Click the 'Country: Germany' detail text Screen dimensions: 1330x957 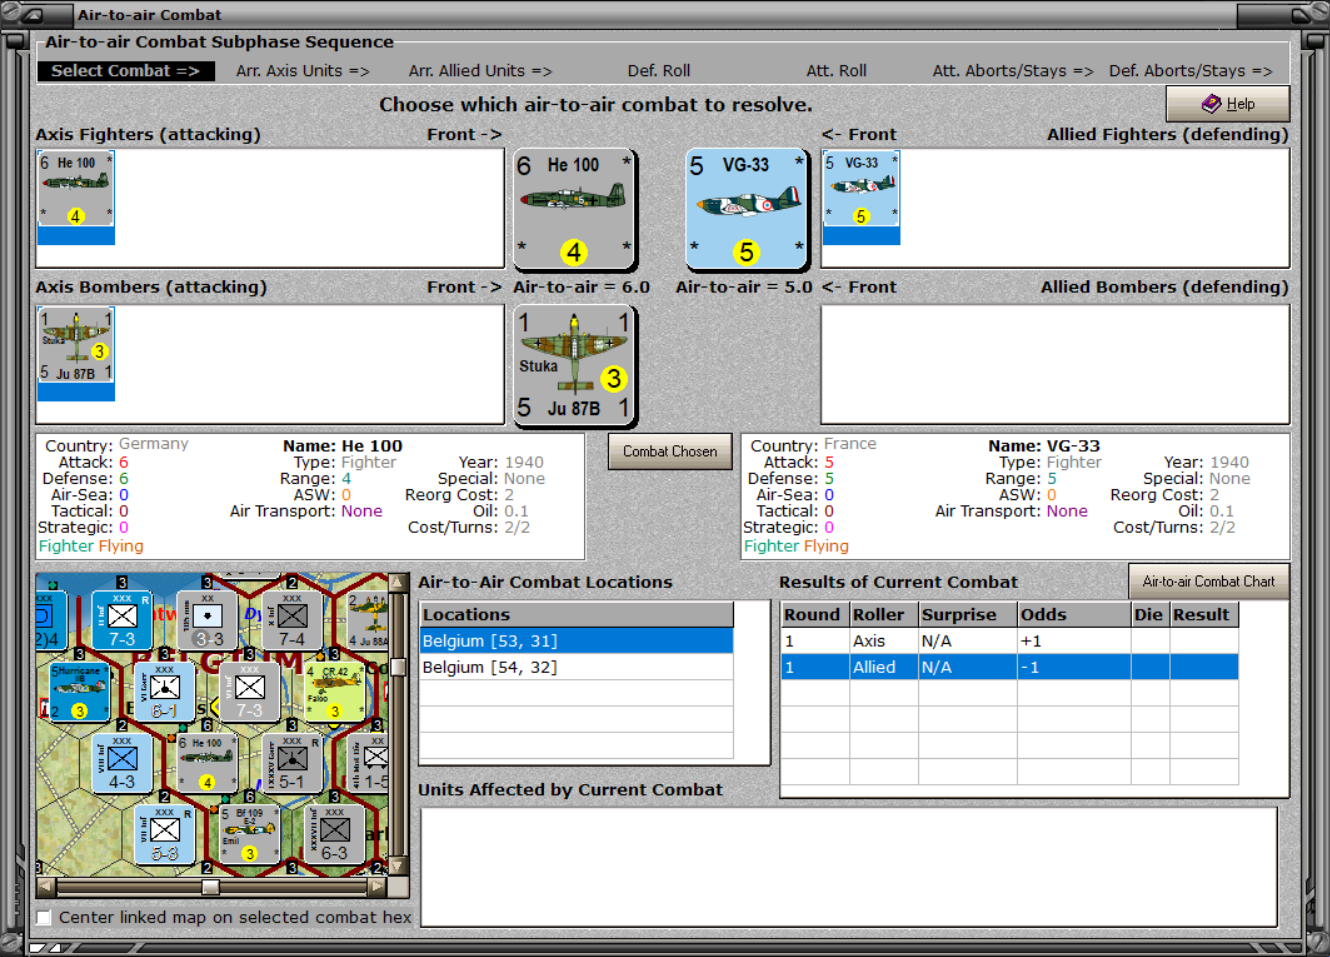click(117, 445)
